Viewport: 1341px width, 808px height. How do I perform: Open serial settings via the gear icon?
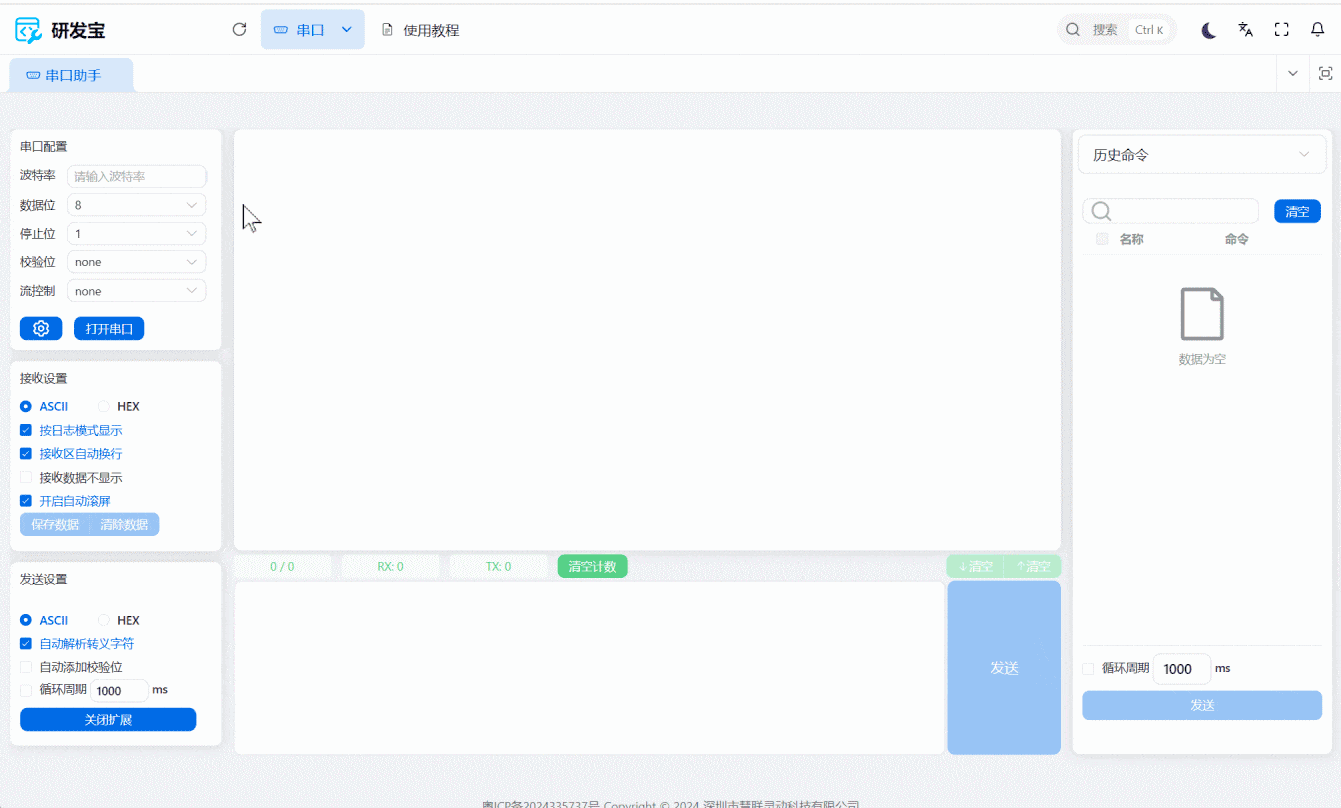(x=41, y=328)
